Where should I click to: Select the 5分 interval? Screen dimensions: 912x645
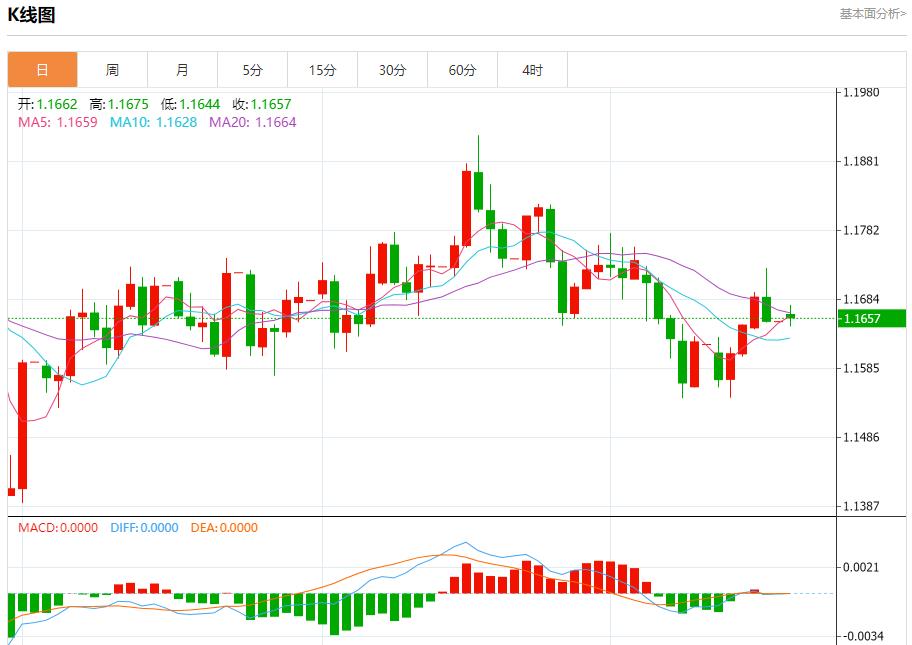coord(252,70)
